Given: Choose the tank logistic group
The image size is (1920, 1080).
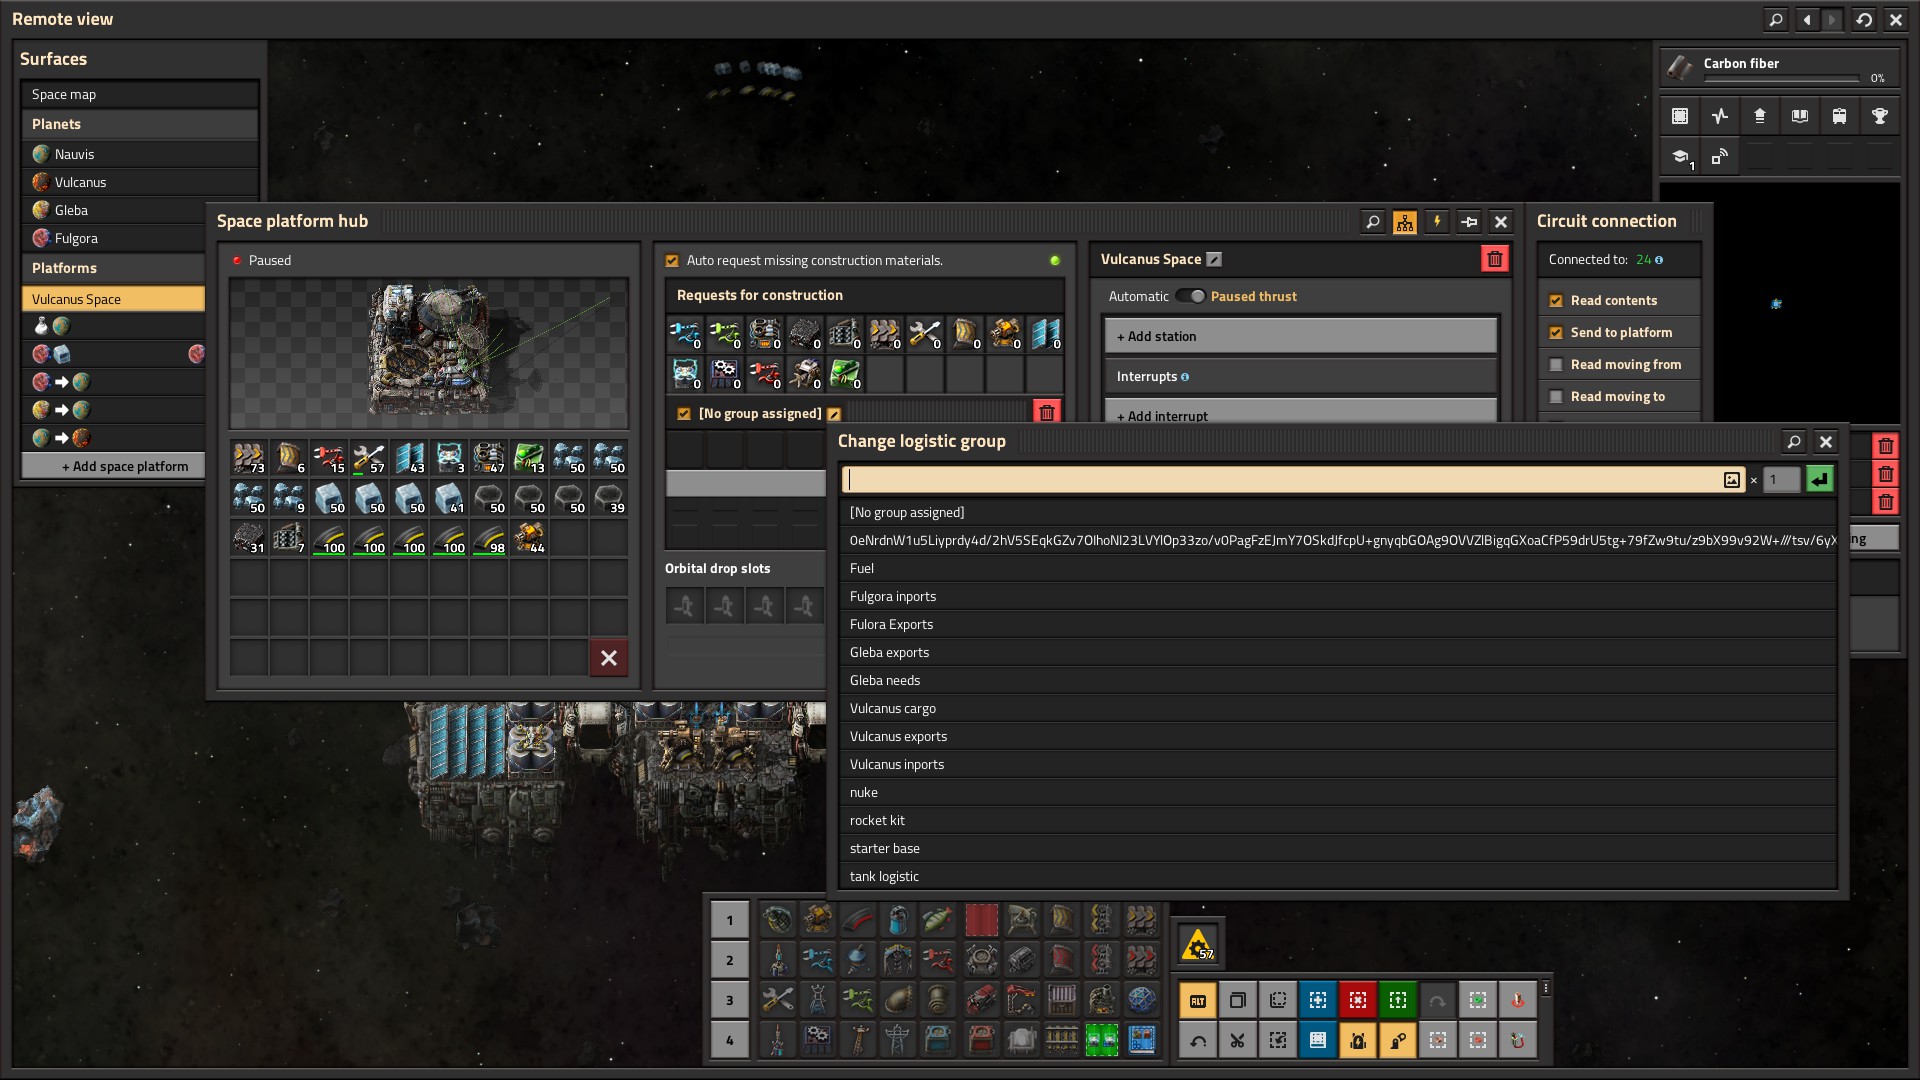Looking at the screenshot, I should pyautogui.click(x=1338, y=876).
